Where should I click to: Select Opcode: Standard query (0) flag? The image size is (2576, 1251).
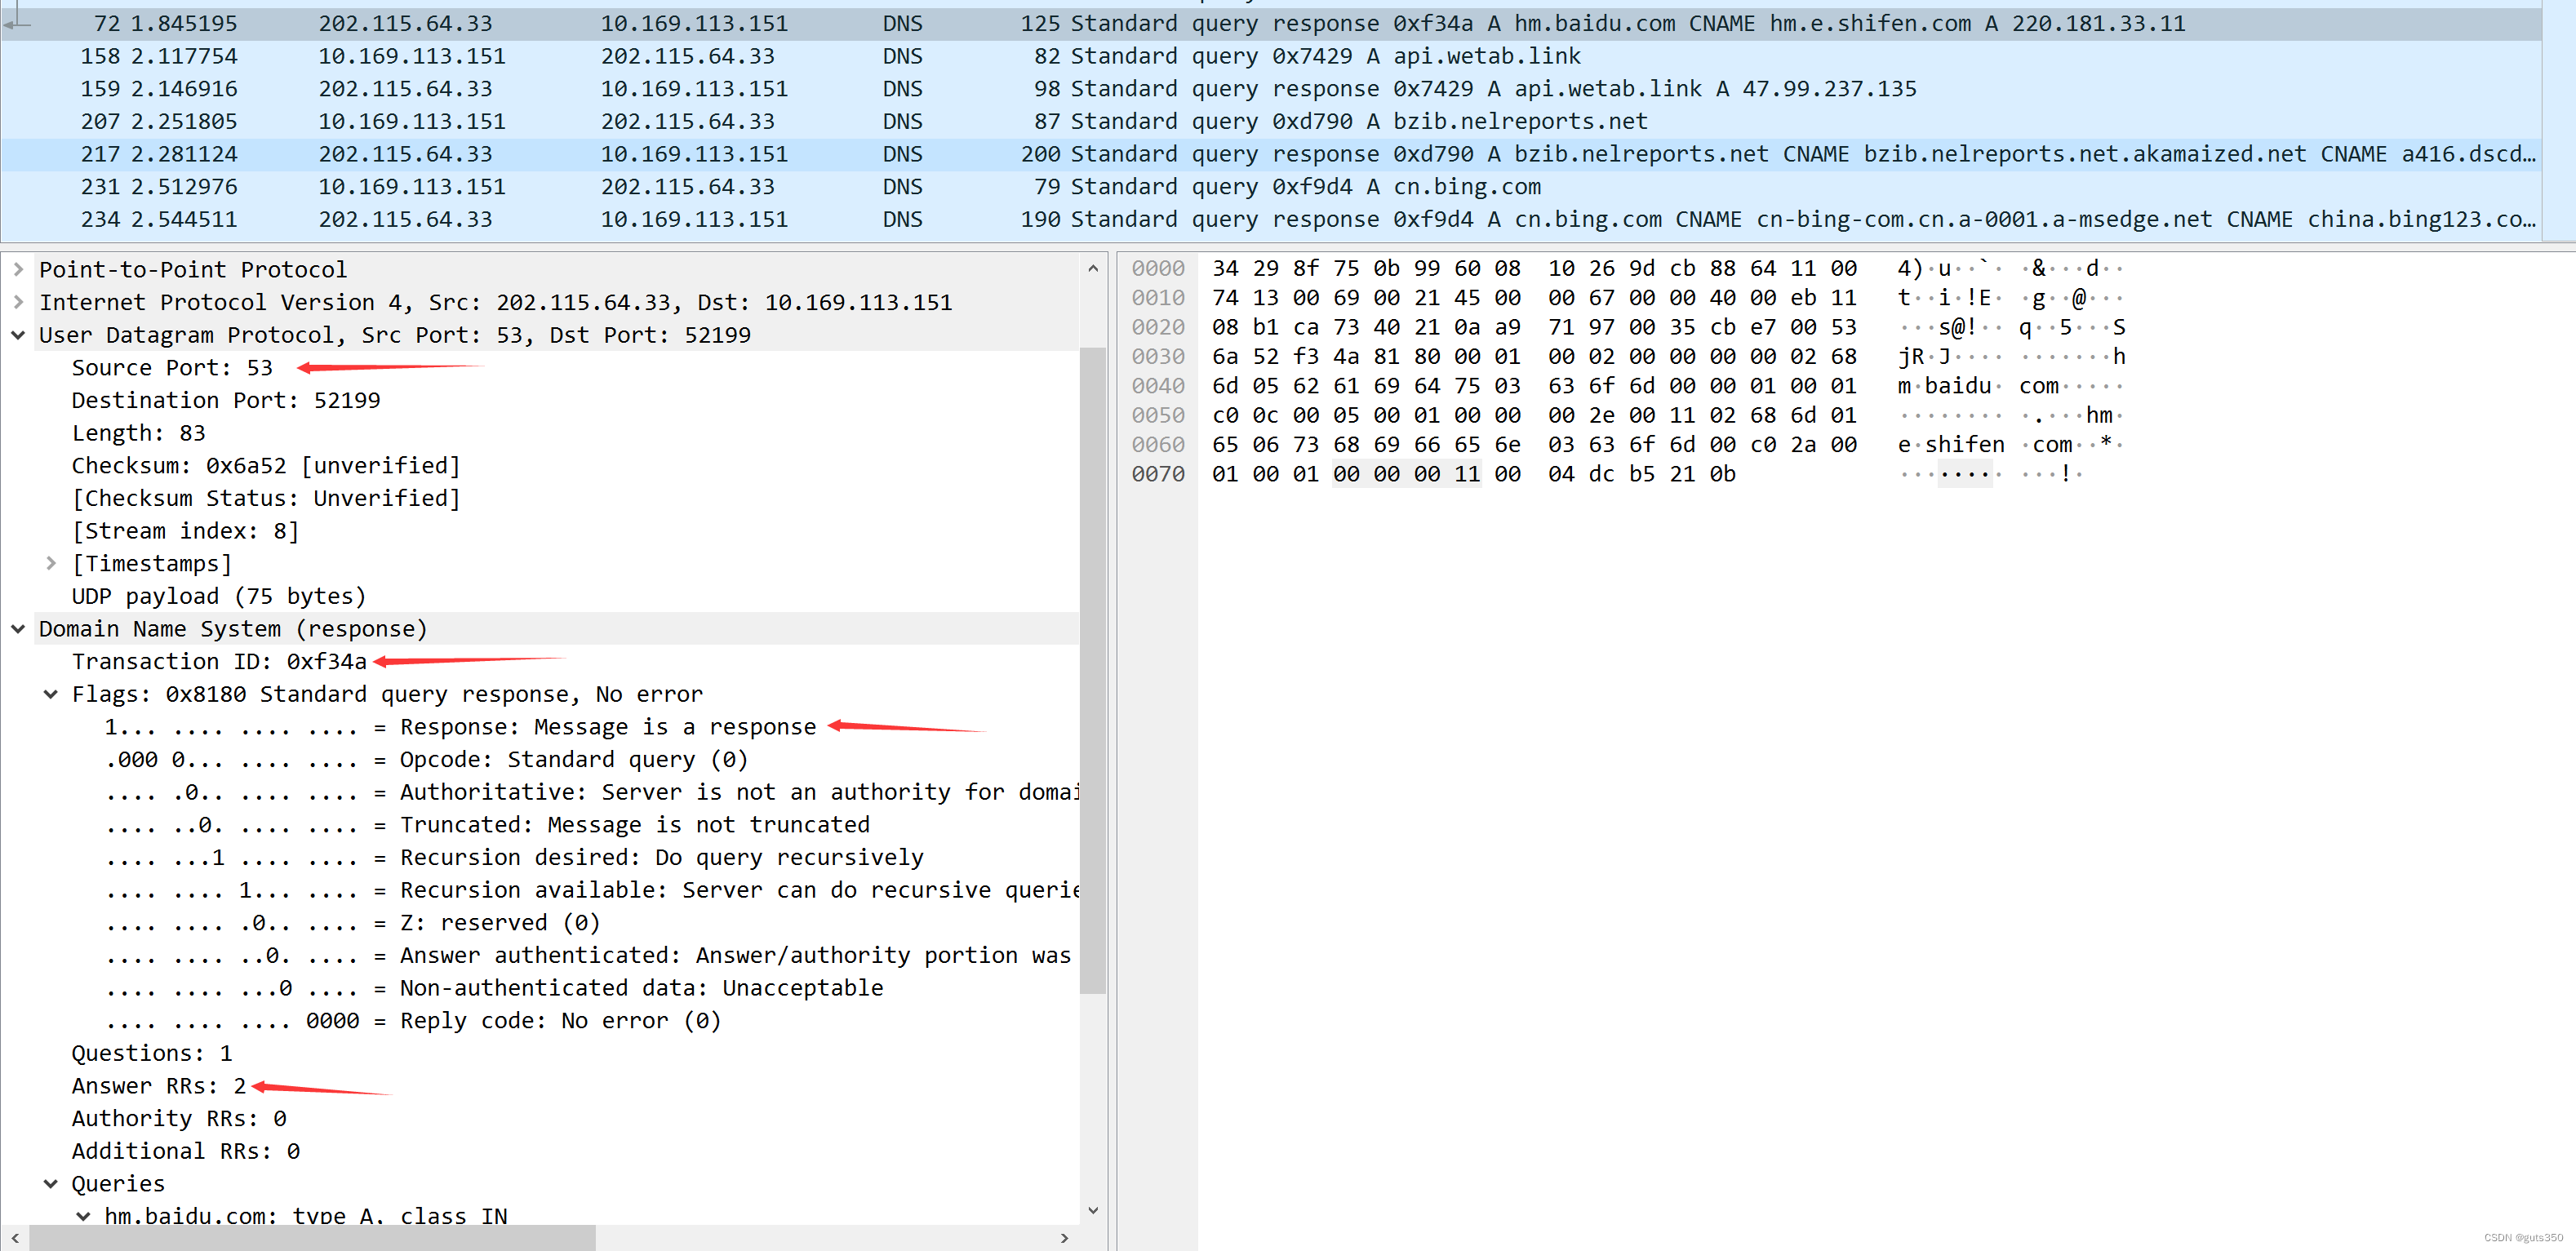coord(427,759)
